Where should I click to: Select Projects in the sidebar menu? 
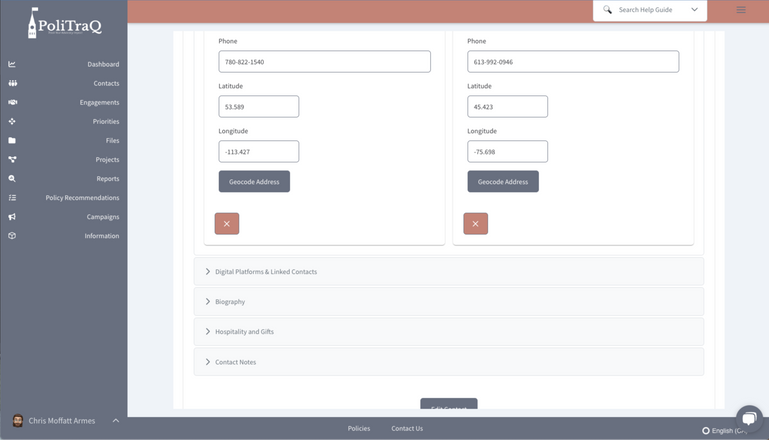click(x=107, y=160)
